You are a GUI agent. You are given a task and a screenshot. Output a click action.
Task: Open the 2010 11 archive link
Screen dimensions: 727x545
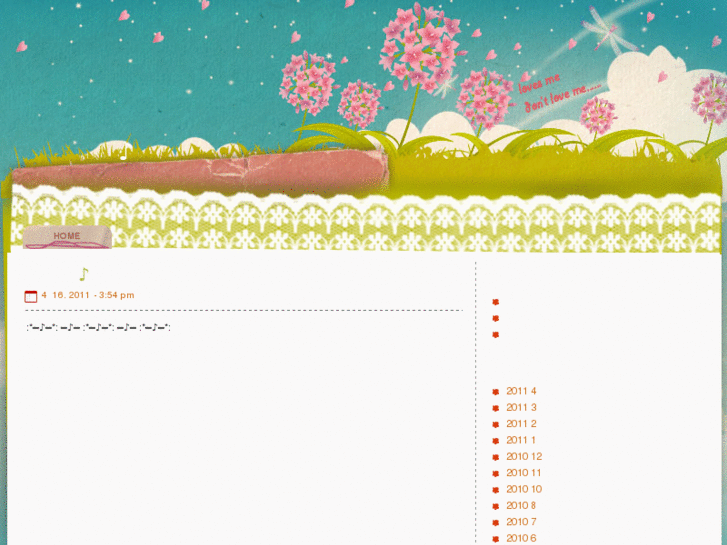(523, 473)
